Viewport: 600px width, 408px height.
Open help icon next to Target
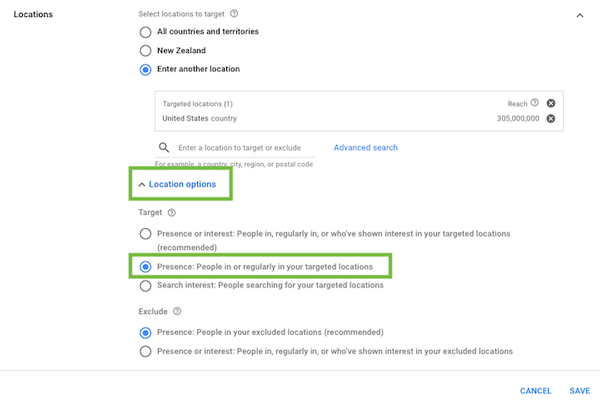pos(172,212)
